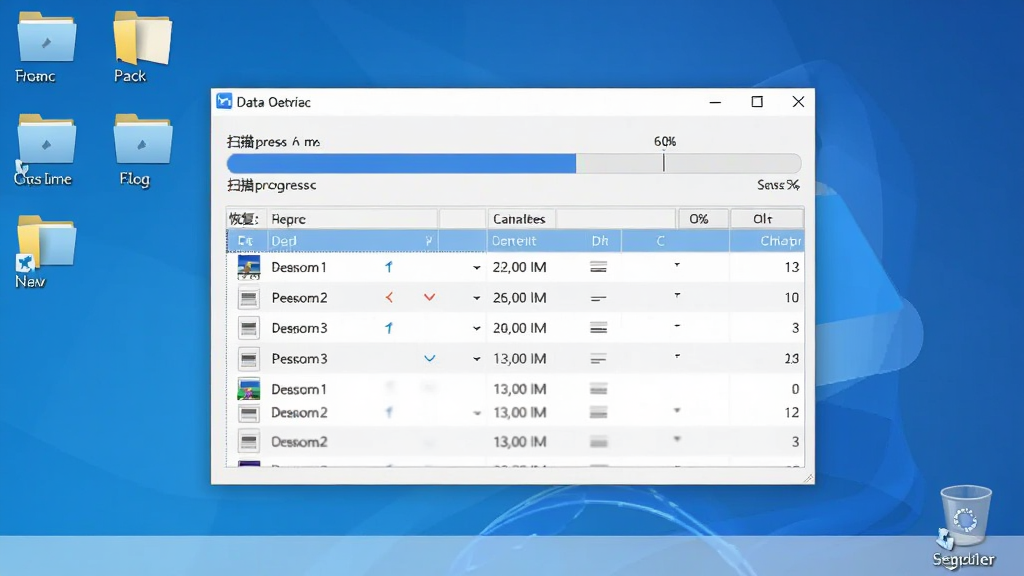Click the Data Oetriac title bar app icon
1024x576 pixels.
click(224, 101)
